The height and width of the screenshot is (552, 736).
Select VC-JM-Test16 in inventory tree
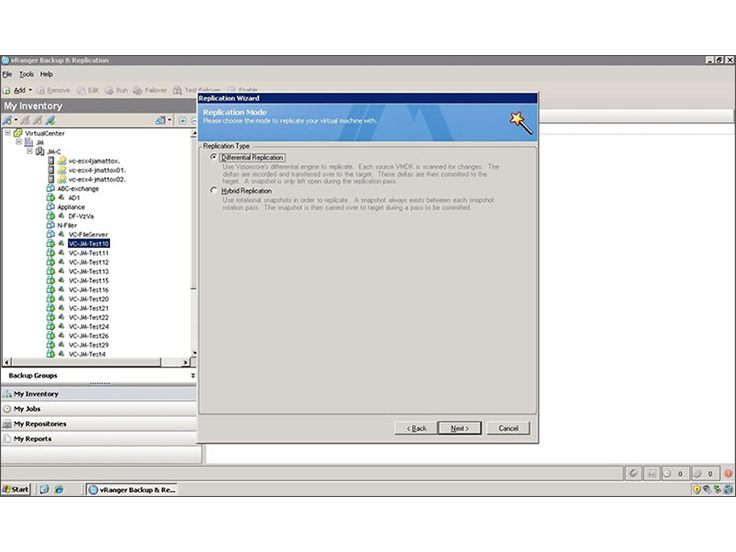click(89, 290)
